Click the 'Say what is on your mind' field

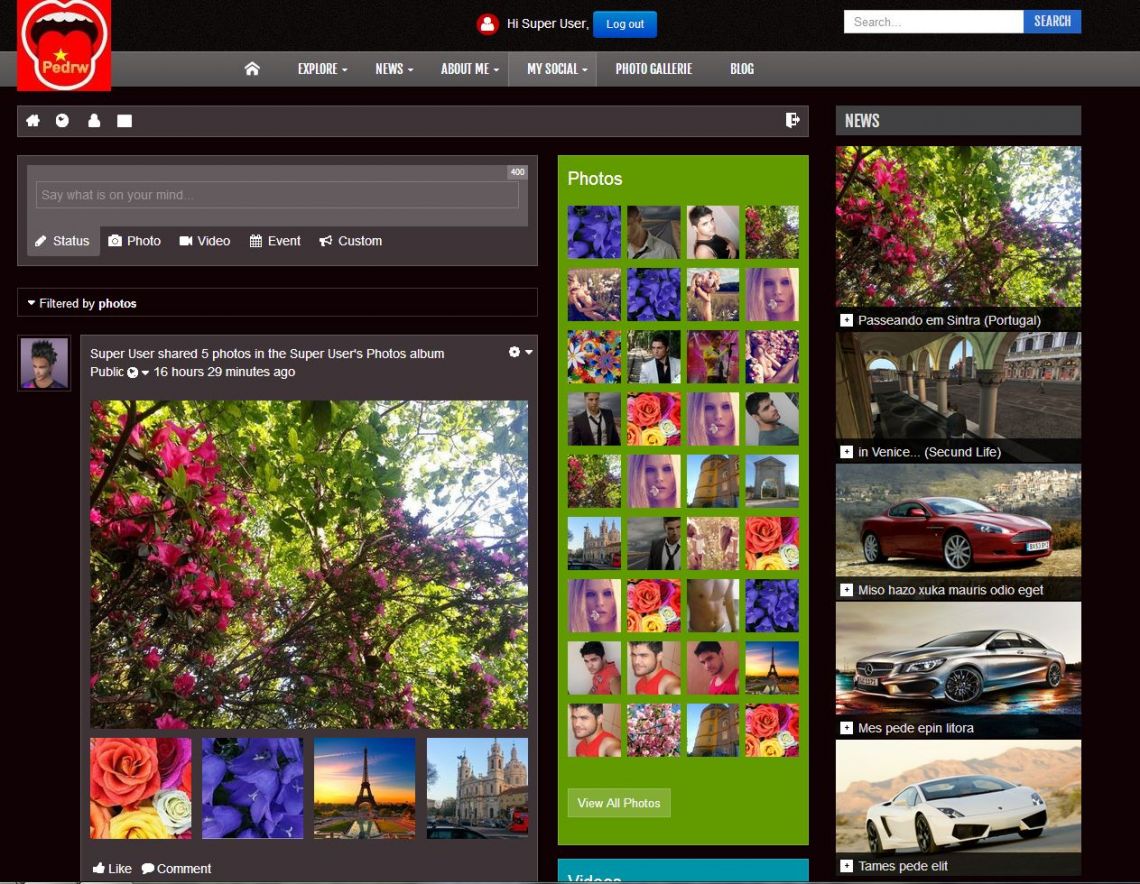pos(277,195)
